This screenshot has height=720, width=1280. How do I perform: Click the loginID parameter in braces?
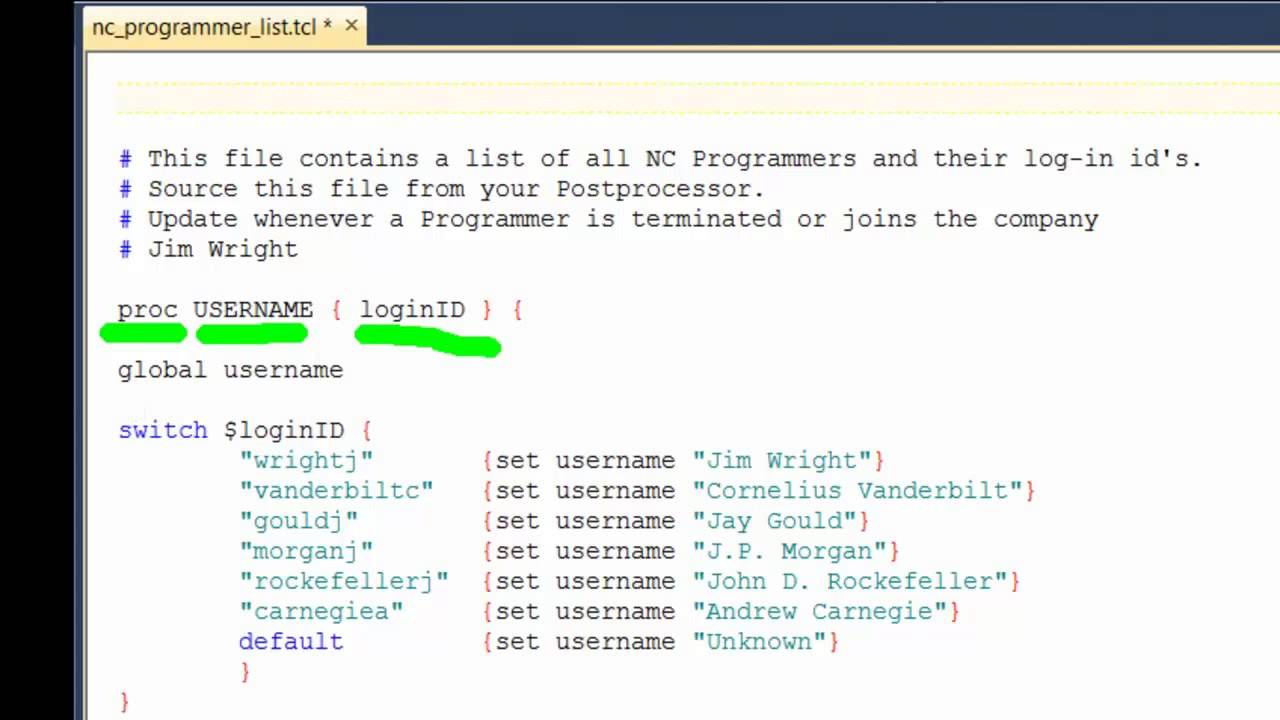coord(412,310)
